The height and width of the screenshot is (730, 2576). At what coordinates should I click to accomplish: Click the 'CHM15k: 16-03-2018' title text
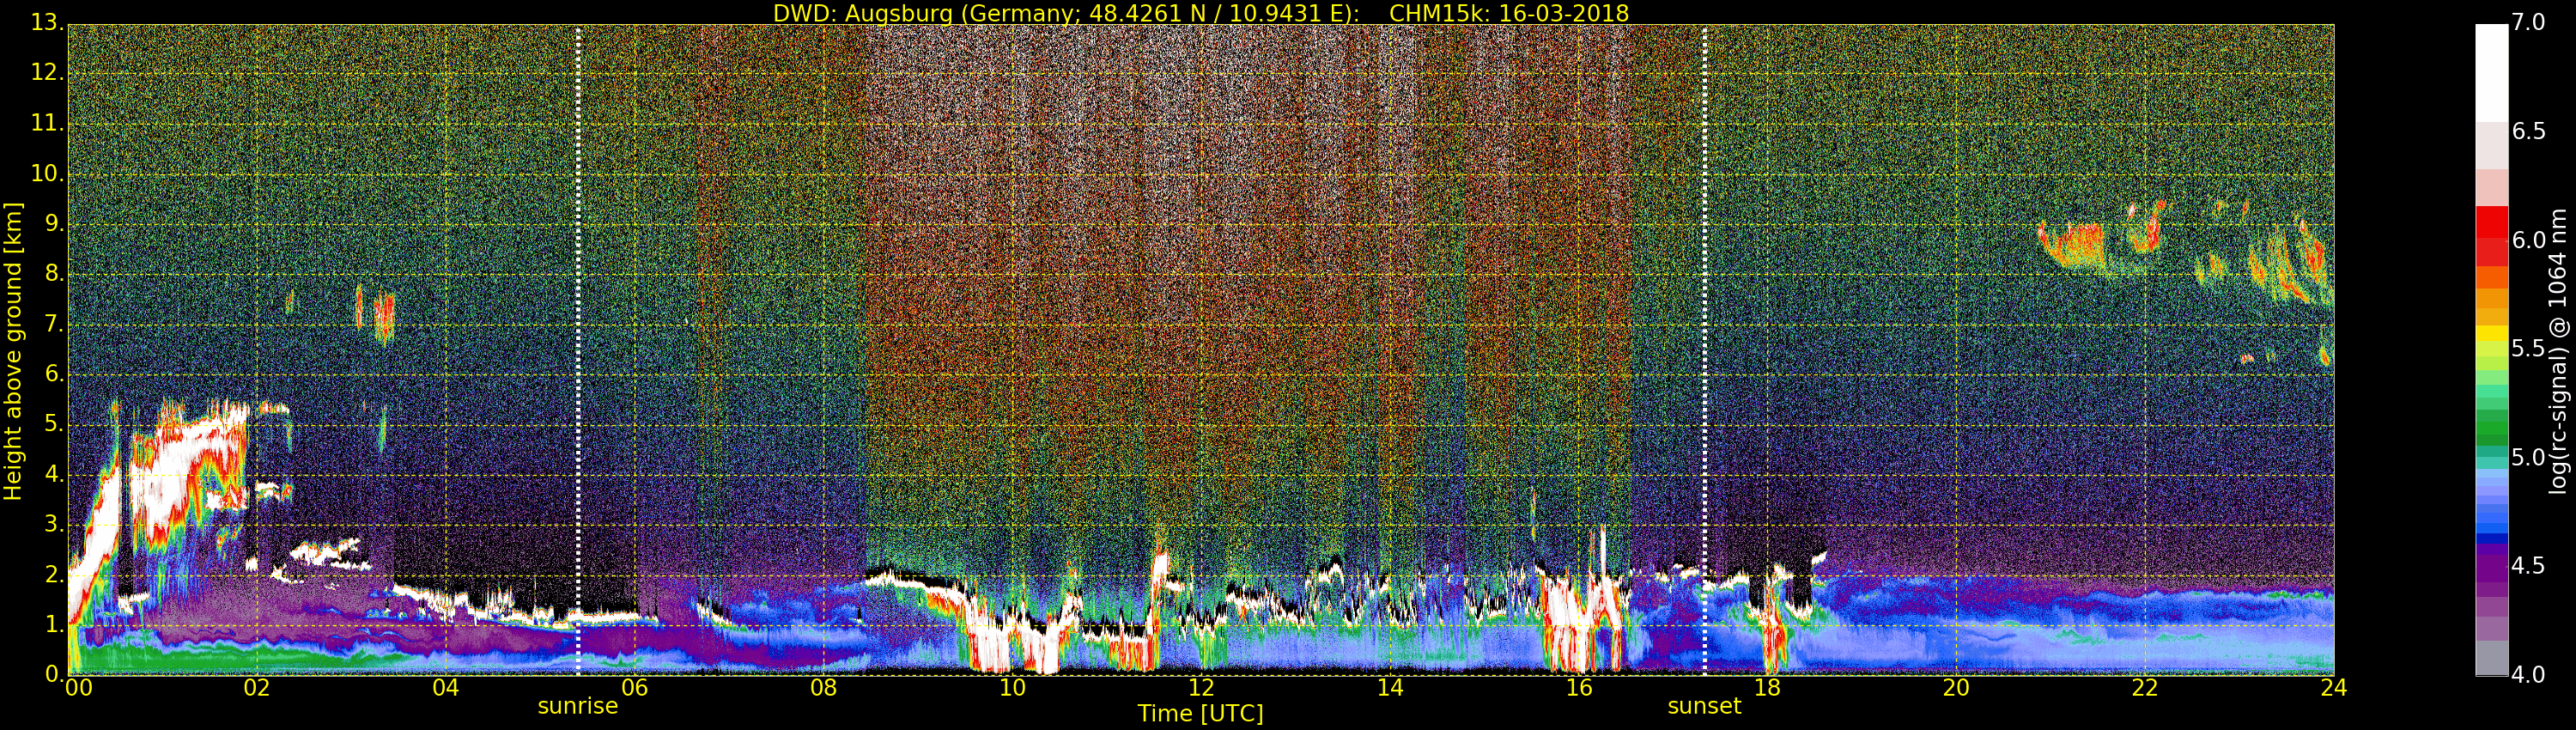pos(1509,13)
